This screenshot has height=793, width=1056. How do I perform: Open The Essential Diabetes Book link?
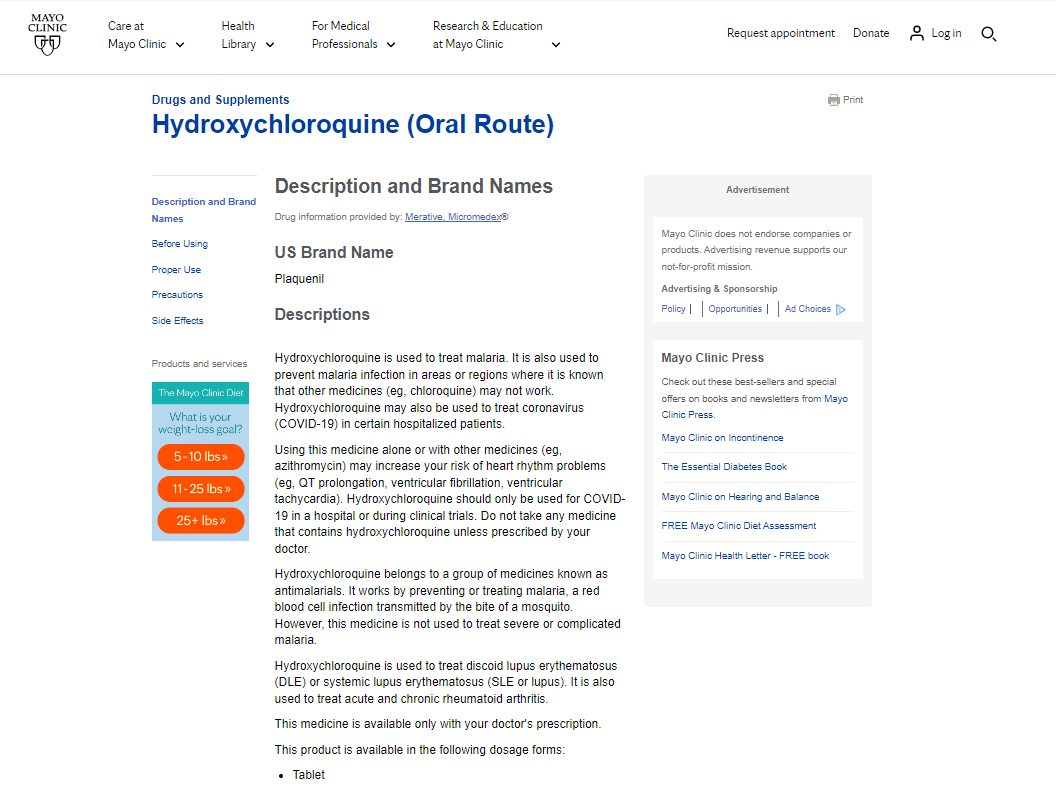(x=724, y=467)
